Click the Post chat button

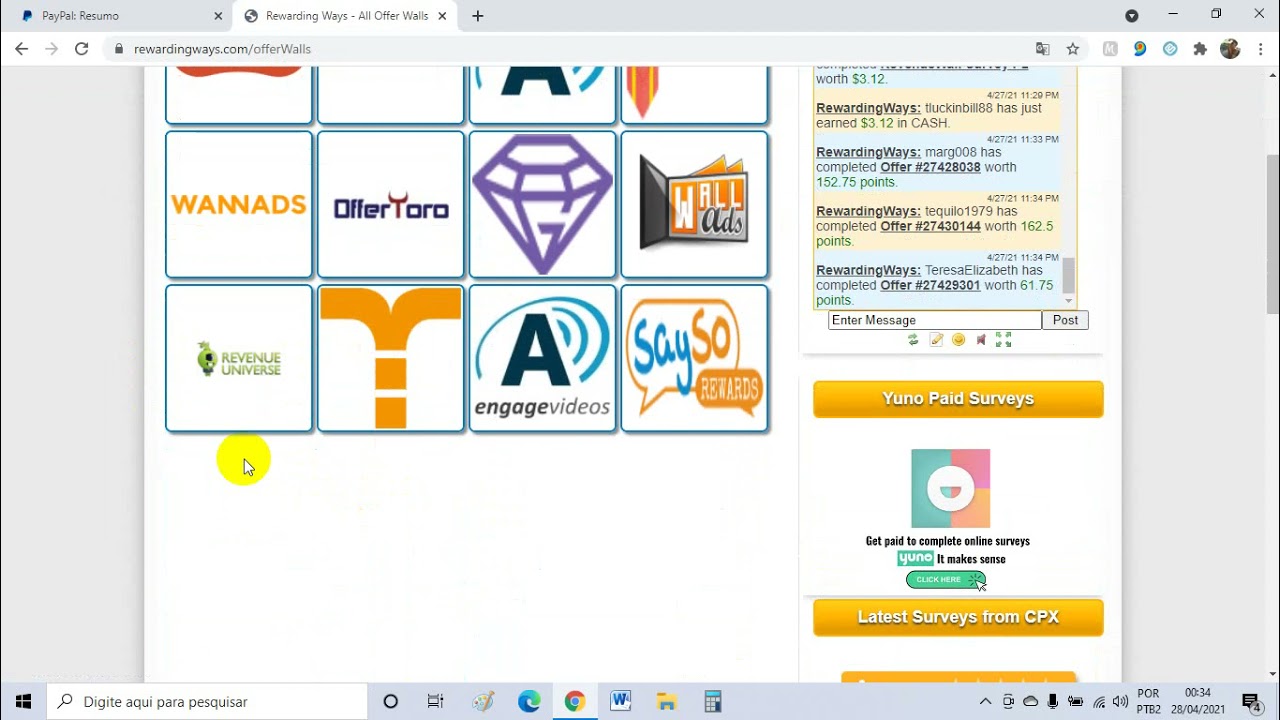(x=1065, y=320)
